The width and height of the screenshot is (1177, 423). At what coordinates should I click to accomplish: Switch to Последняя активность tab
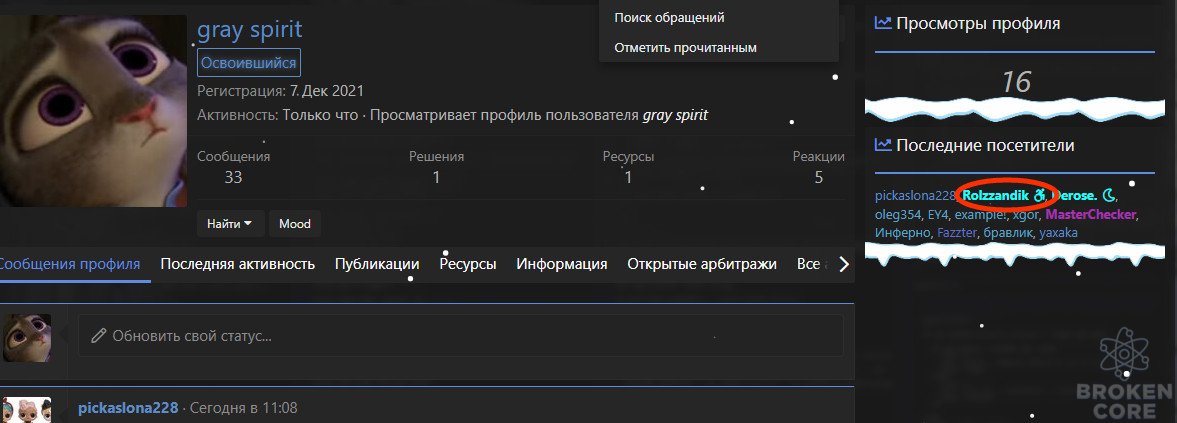coord(237,264)
